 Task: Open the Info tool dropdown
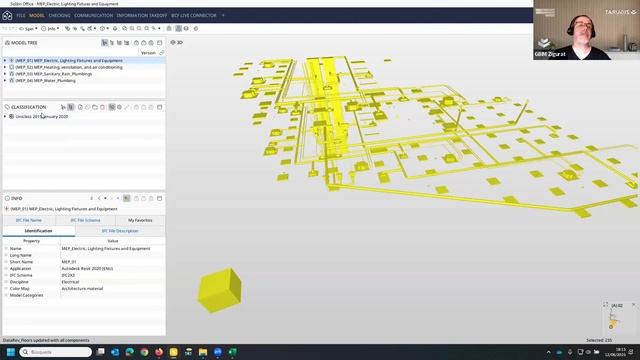tap(50, 29)
